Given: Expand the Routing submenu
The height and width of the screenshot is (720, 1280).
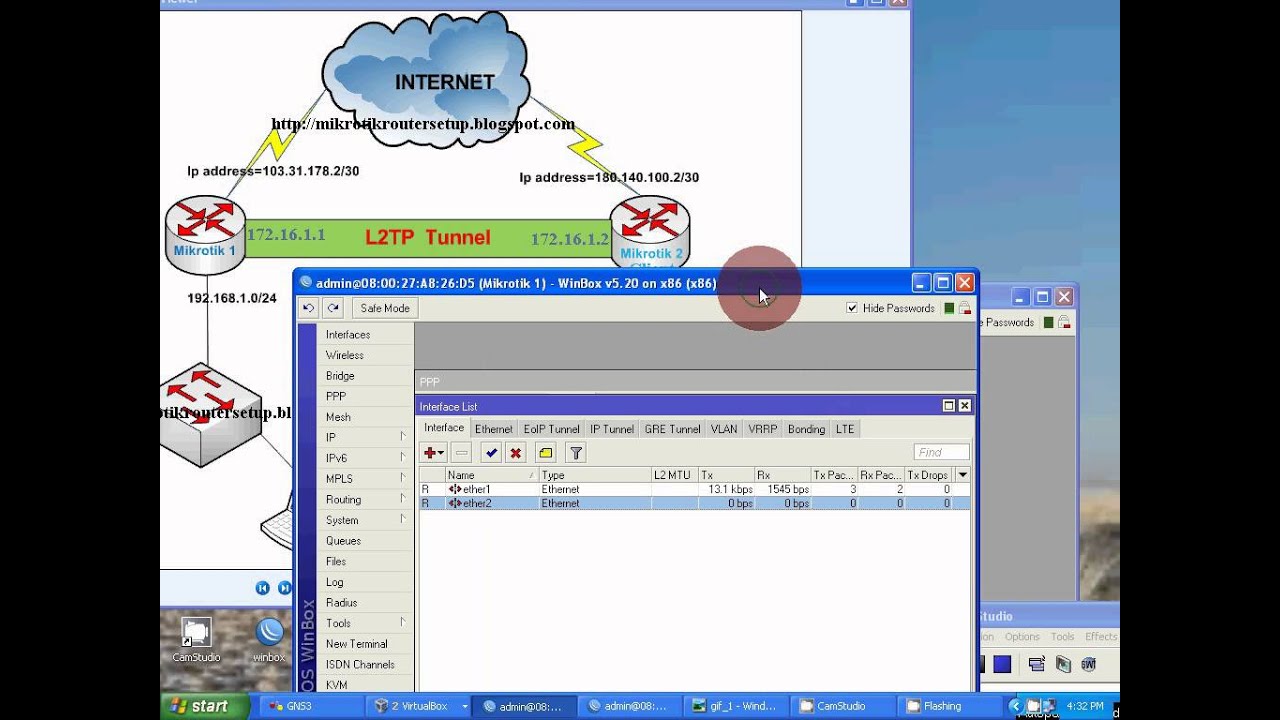Looking at the screenshot, I should pyautogui.click(x=403, y=499).
